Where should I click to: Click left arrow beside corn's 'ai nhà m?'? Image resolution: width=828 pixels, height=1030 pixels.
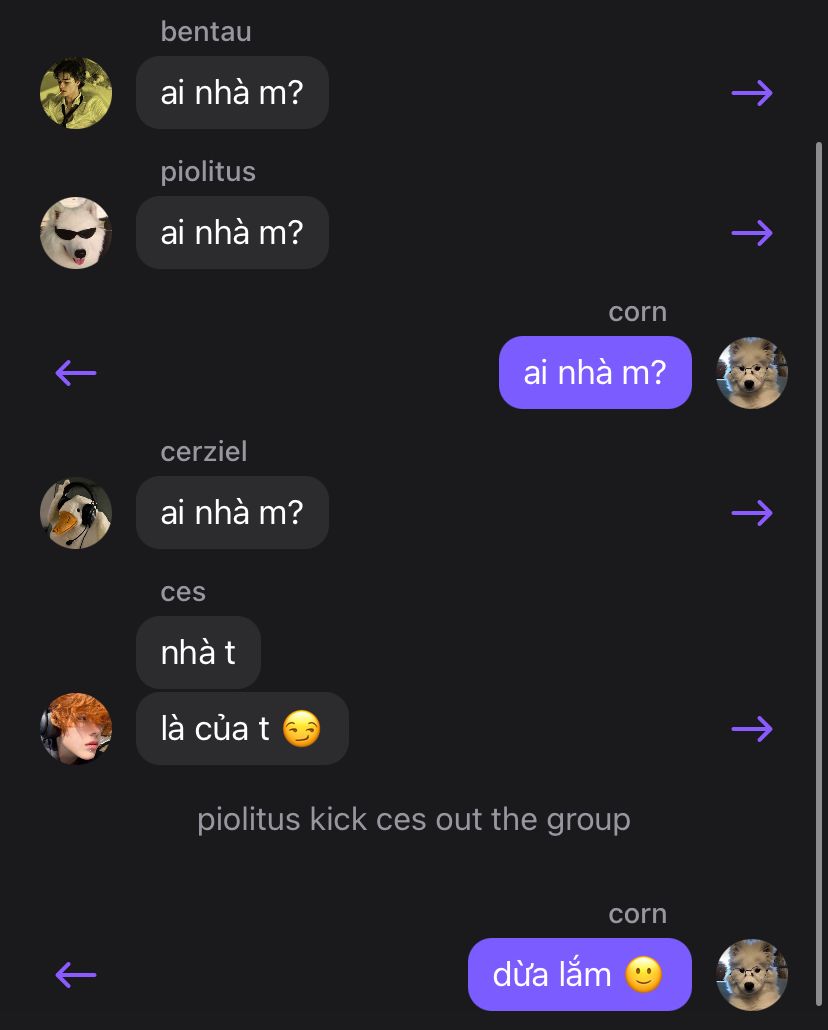(x=76, y=373)
